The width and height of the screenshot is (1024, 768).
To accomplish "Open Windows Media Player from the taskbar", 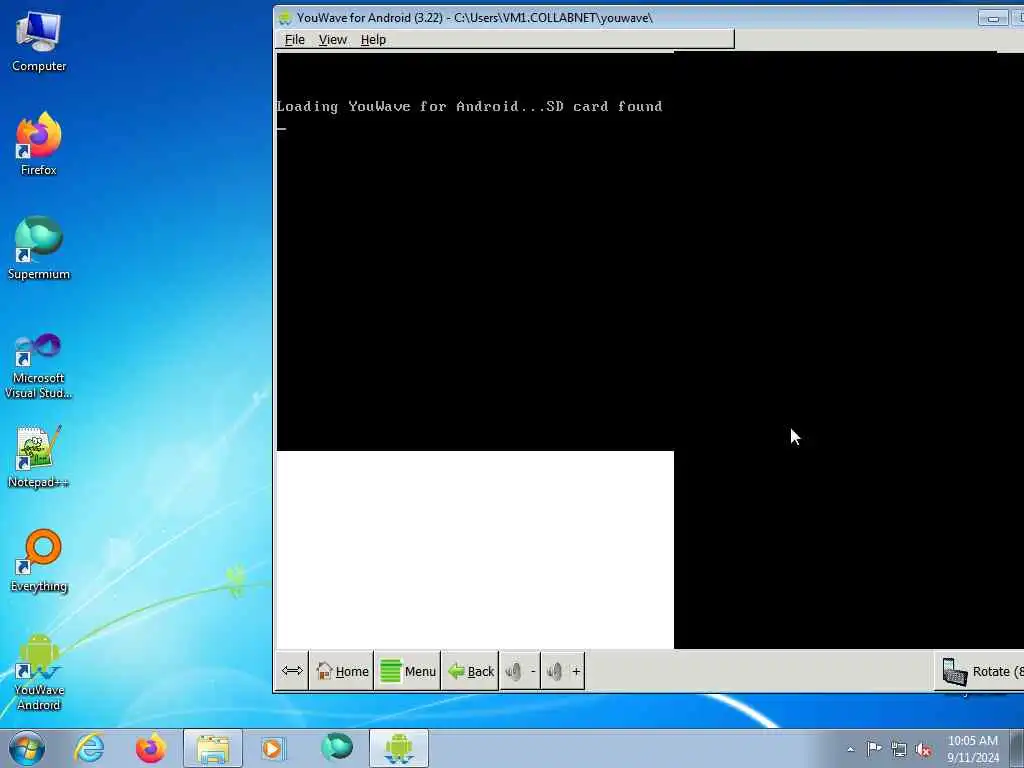I will tap(272, 748).
